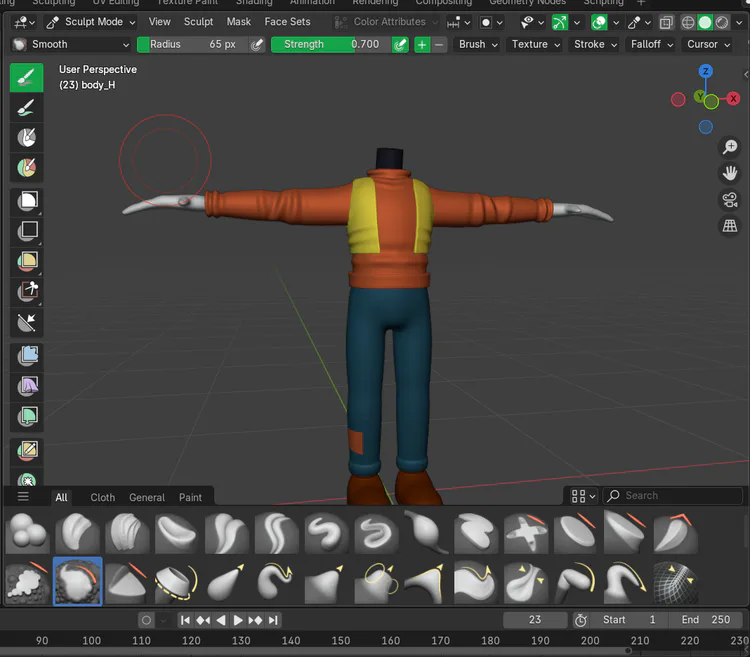Image resolution: width=750 pixels, height=657 pixels.
Task: Open the asset shelf hamburger menu
Action: pos(23,496)
